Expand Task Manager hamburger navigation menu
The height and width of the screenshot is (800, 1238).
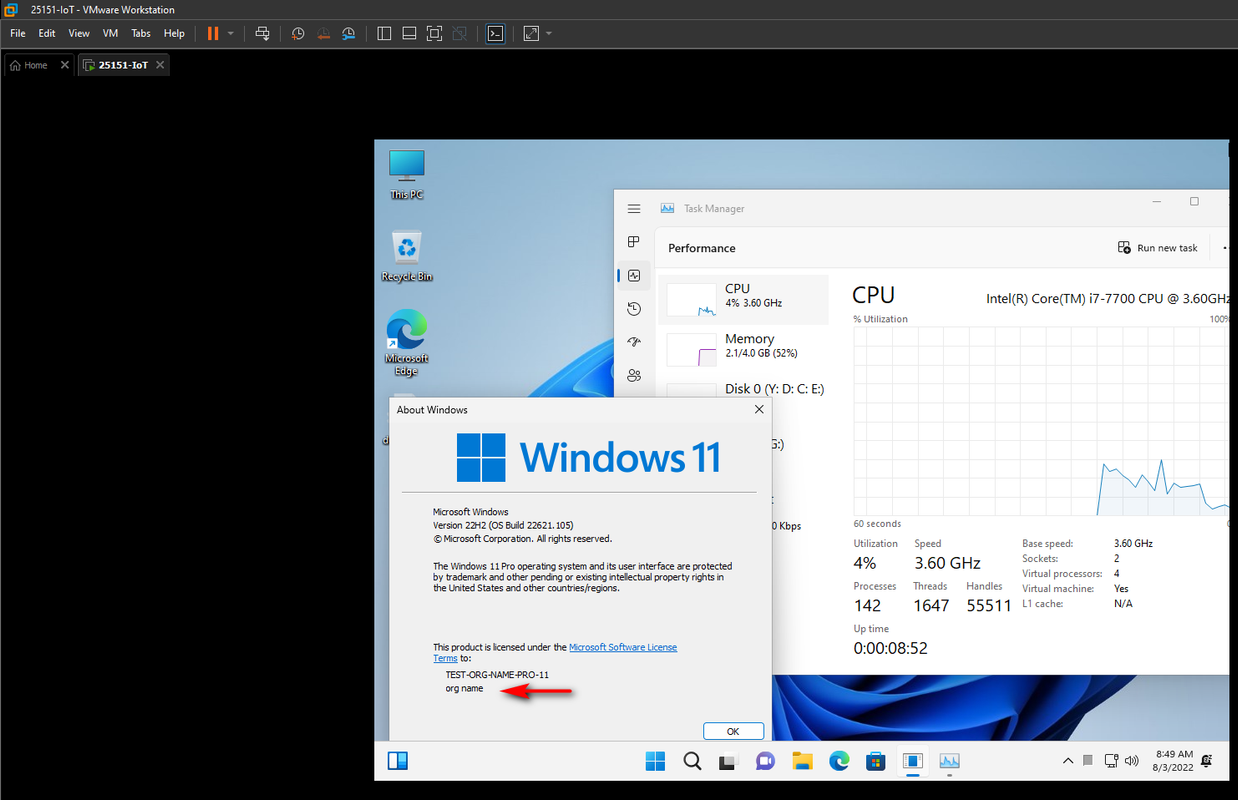pyautogui.click(x=634, y=209)
